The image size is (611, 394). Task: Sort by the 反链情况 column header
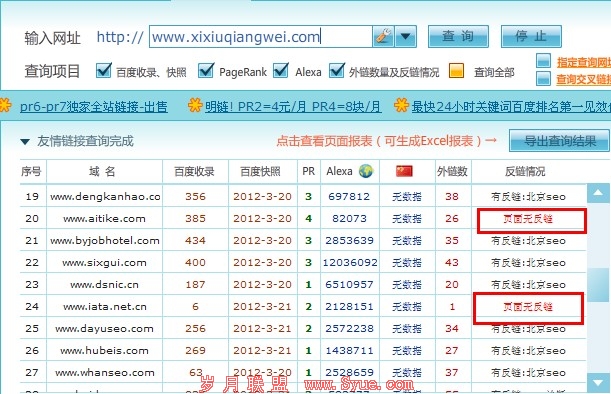[525, 171]
